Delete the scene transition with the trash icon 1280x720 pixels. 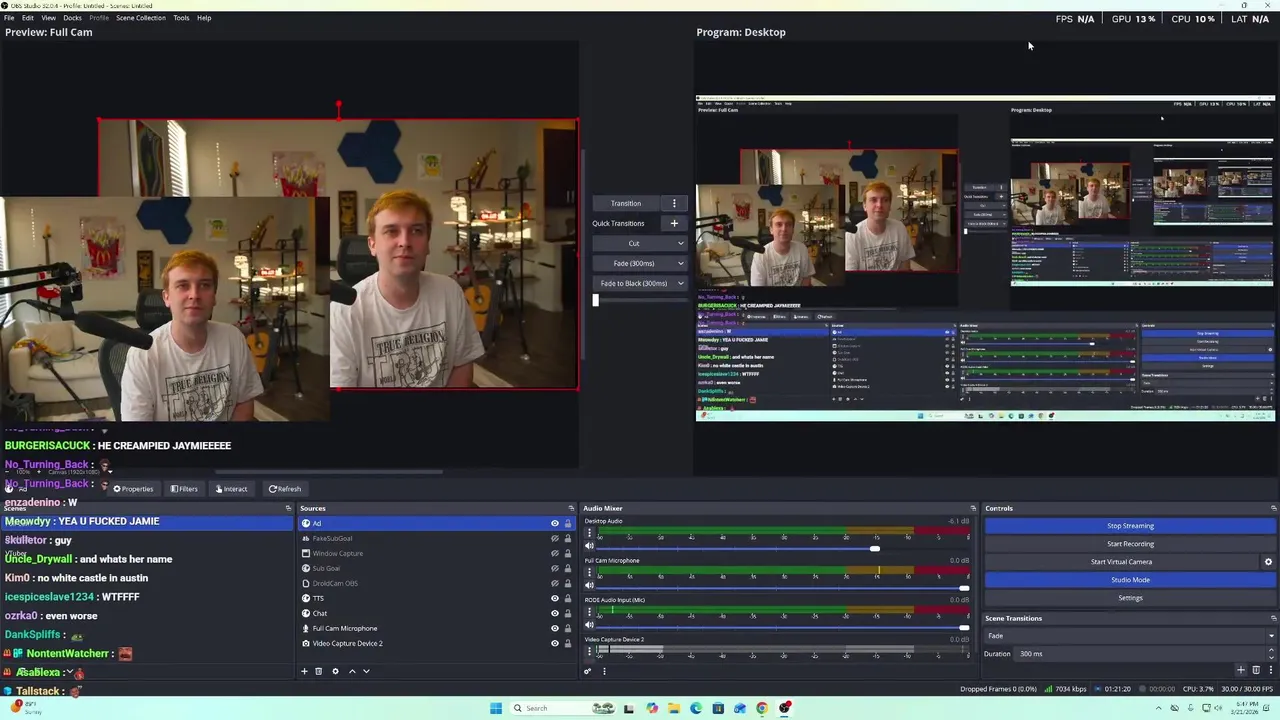tap(1256, 670)
